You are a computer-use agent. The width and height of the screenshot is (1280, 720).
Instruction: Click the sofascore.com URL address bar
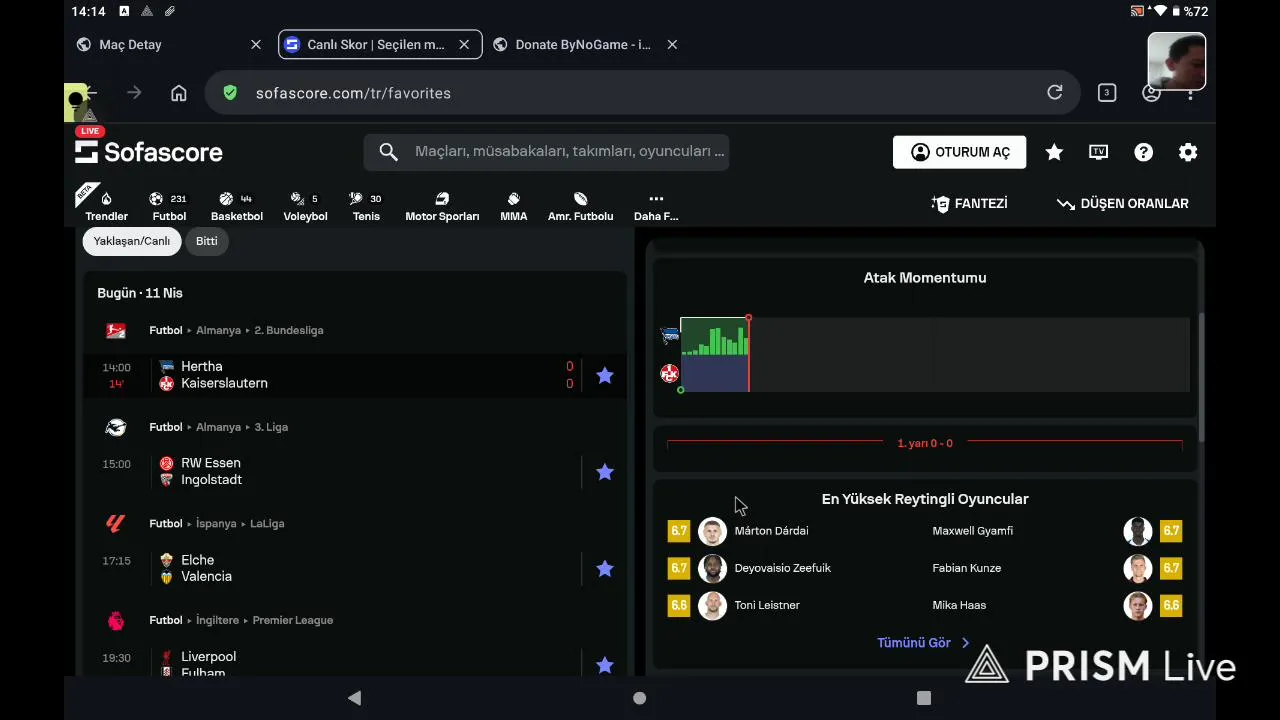click(642, 93)
